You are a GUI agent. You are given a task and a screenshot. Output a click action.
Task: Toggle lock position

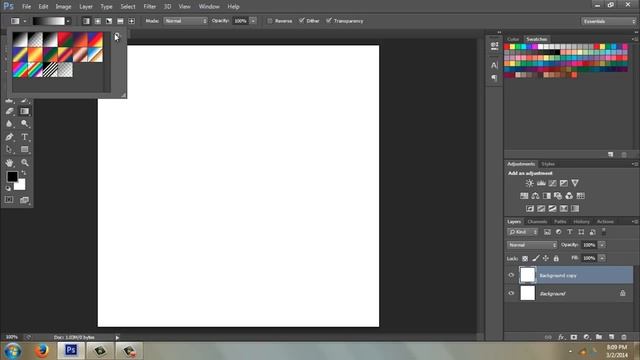point(546,258)
